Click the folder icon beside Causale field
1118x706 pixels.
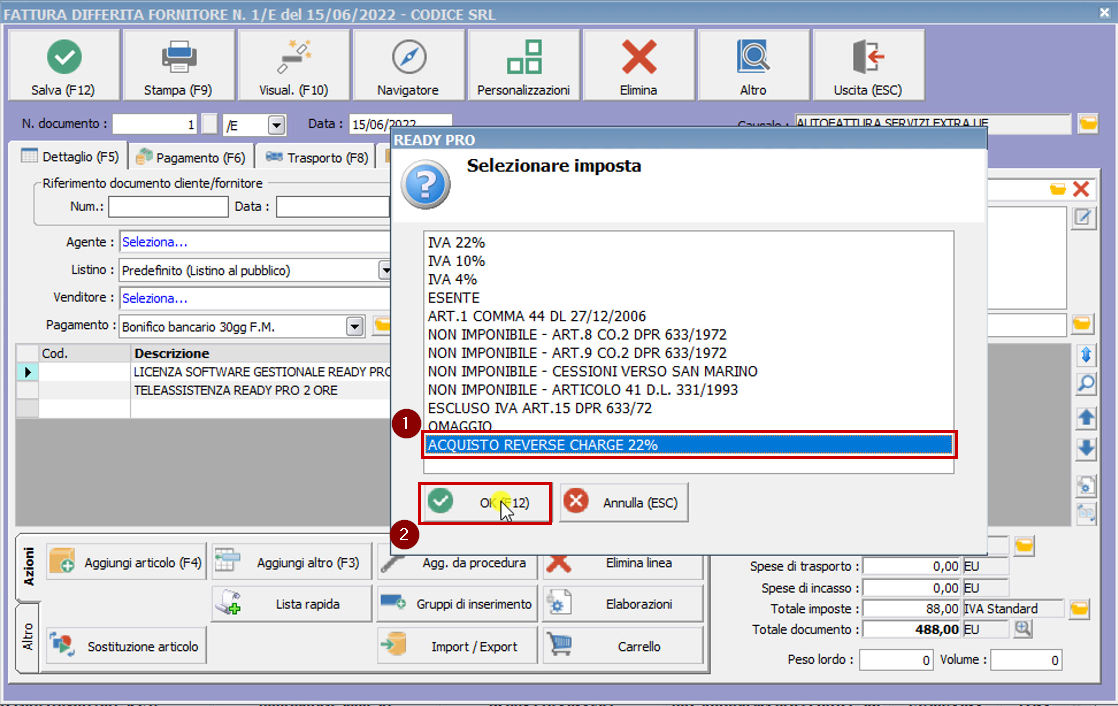pyautogui.click(x=1088, y=123)
